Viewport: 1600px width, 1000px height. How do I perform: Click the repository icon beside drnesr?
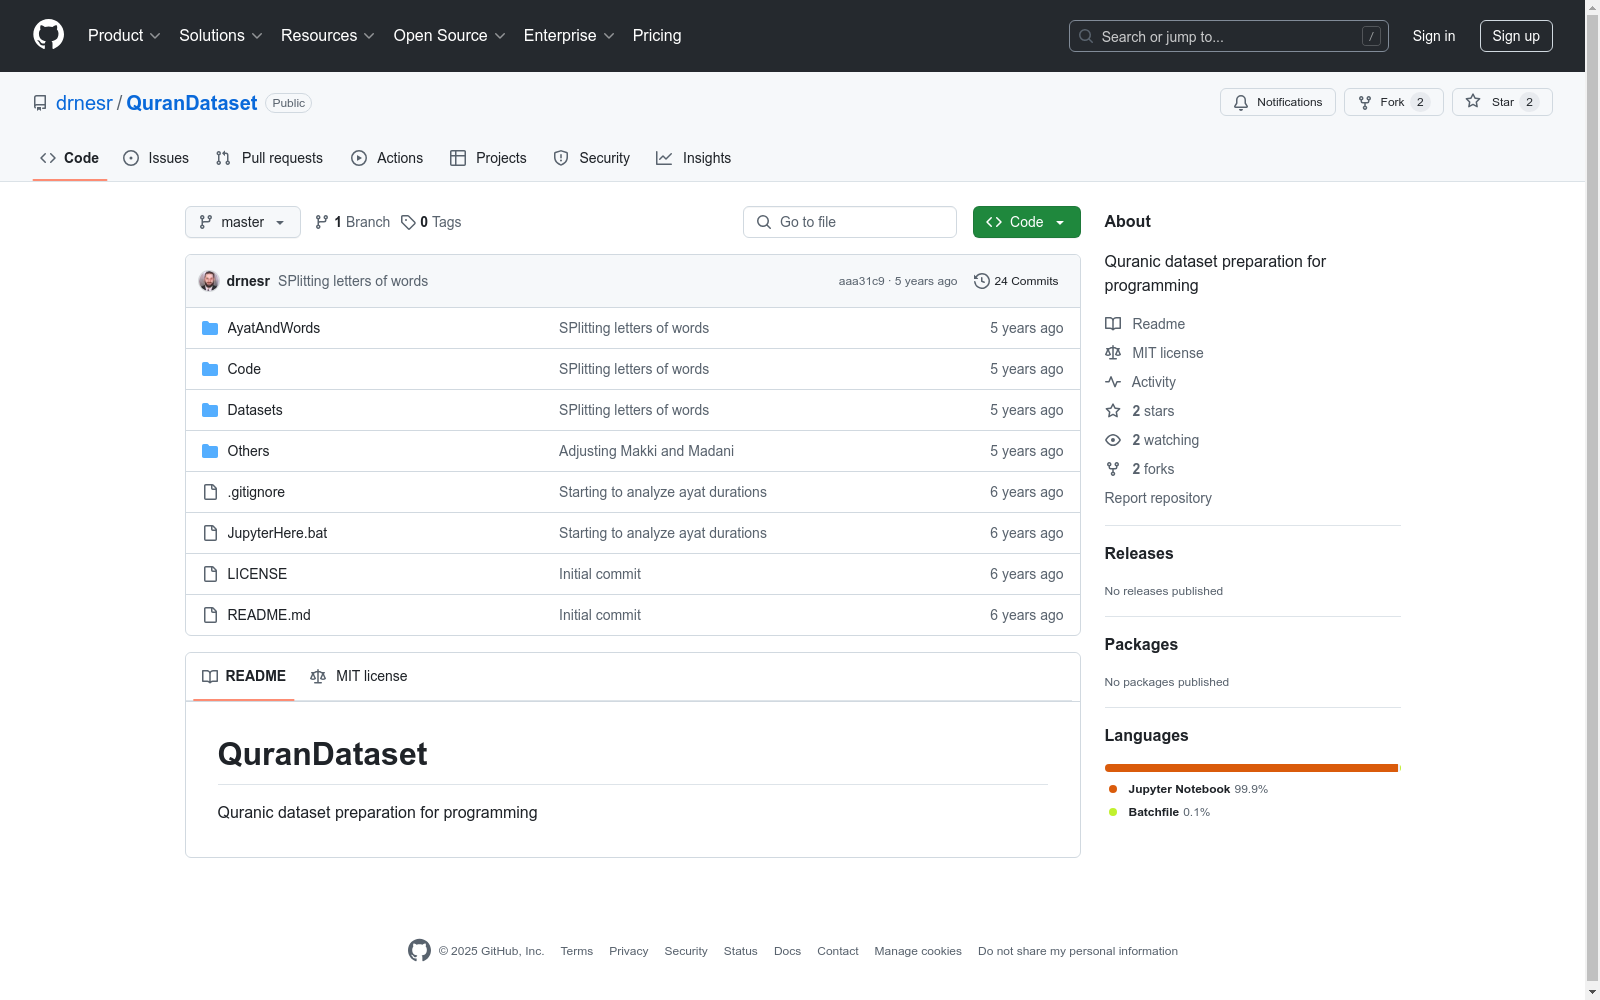[x=40, y=103]
